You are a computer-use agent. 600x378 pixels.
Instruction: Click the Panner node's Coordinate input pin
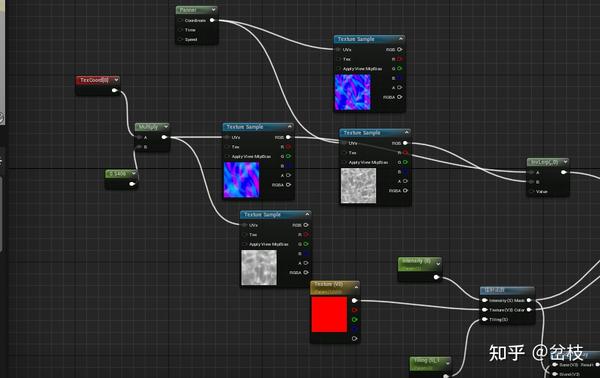181,20
